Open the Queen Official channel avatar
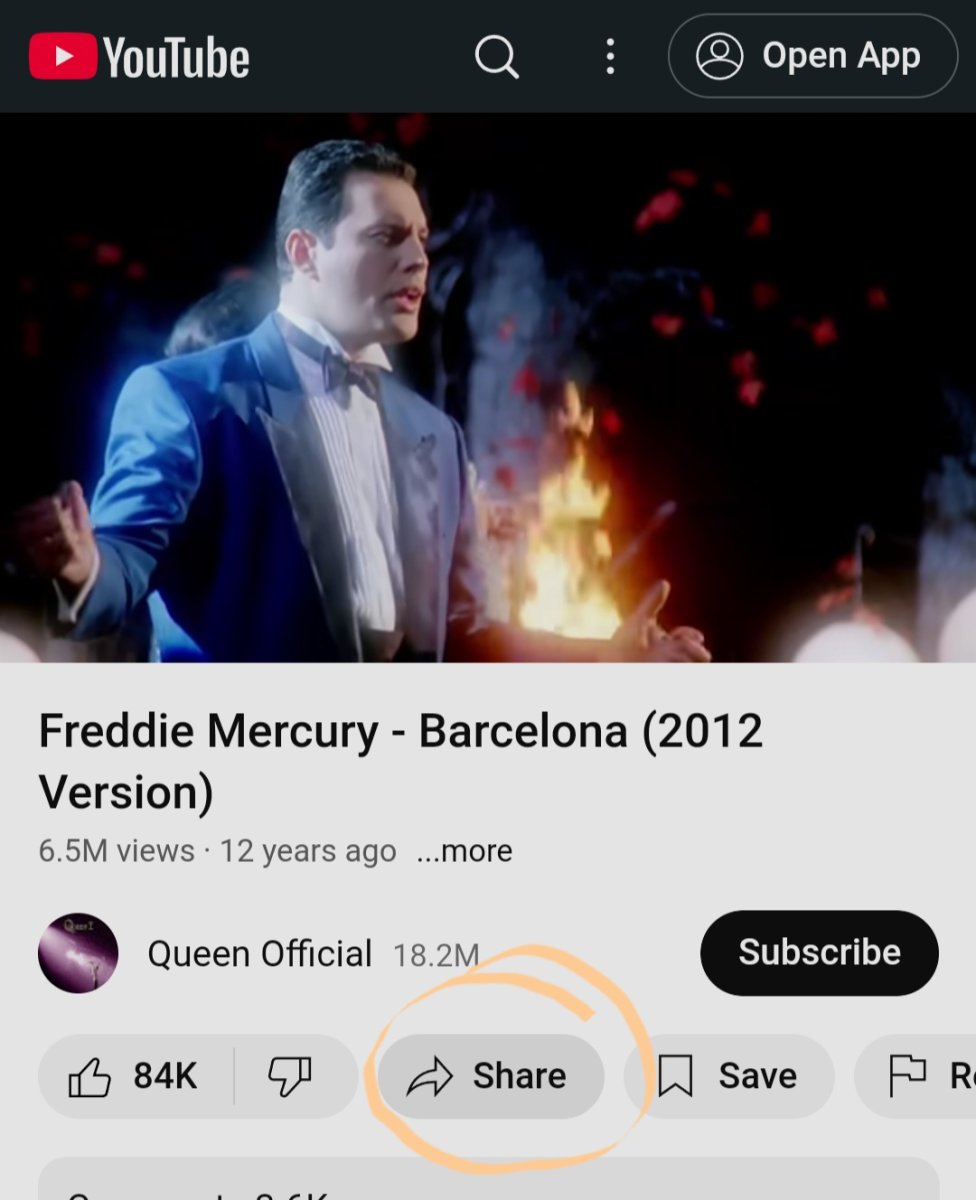 point(78,953)
